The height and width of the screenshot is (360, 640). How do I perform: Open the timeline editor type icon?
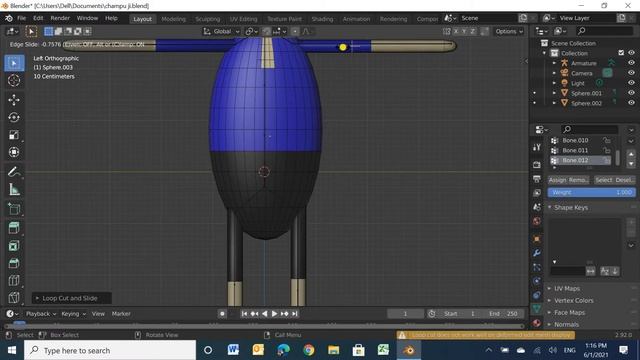click(12, 314)
